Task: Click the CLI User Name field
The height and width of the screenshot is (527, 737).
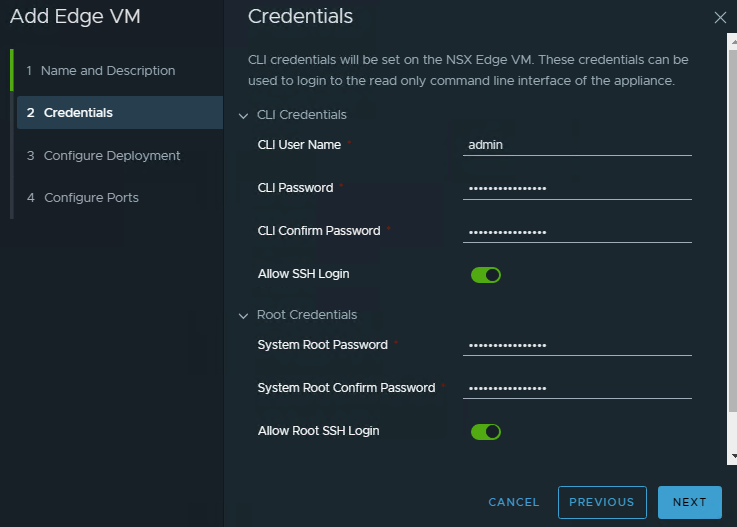Action: point(578,145)
